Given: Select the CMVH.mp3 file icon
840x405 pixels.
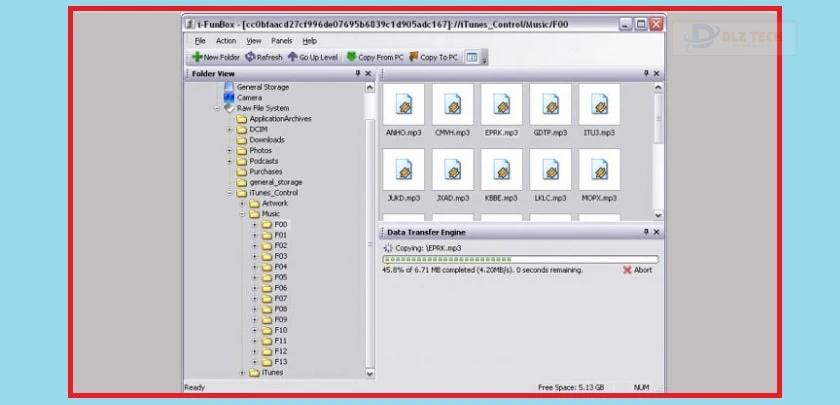Looking at the screenshot, I should (453, 104).
